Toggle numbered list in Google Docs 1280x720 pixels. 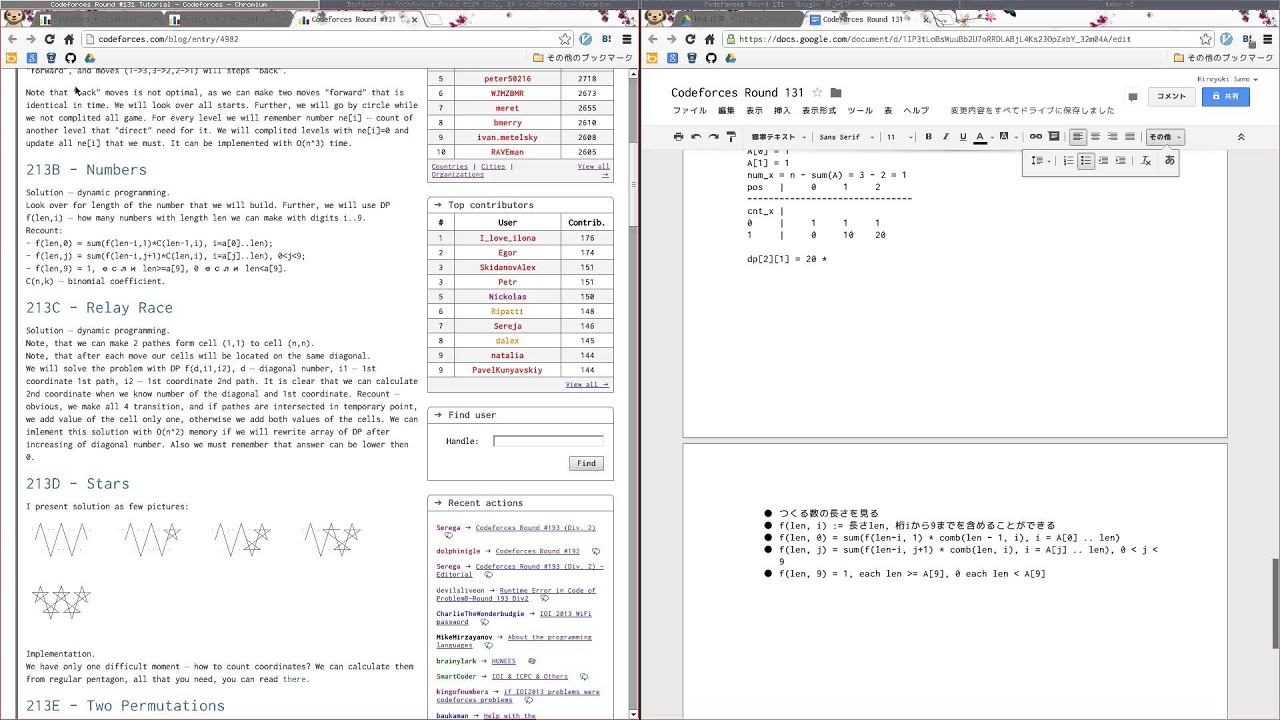[x=1068, y=161]
